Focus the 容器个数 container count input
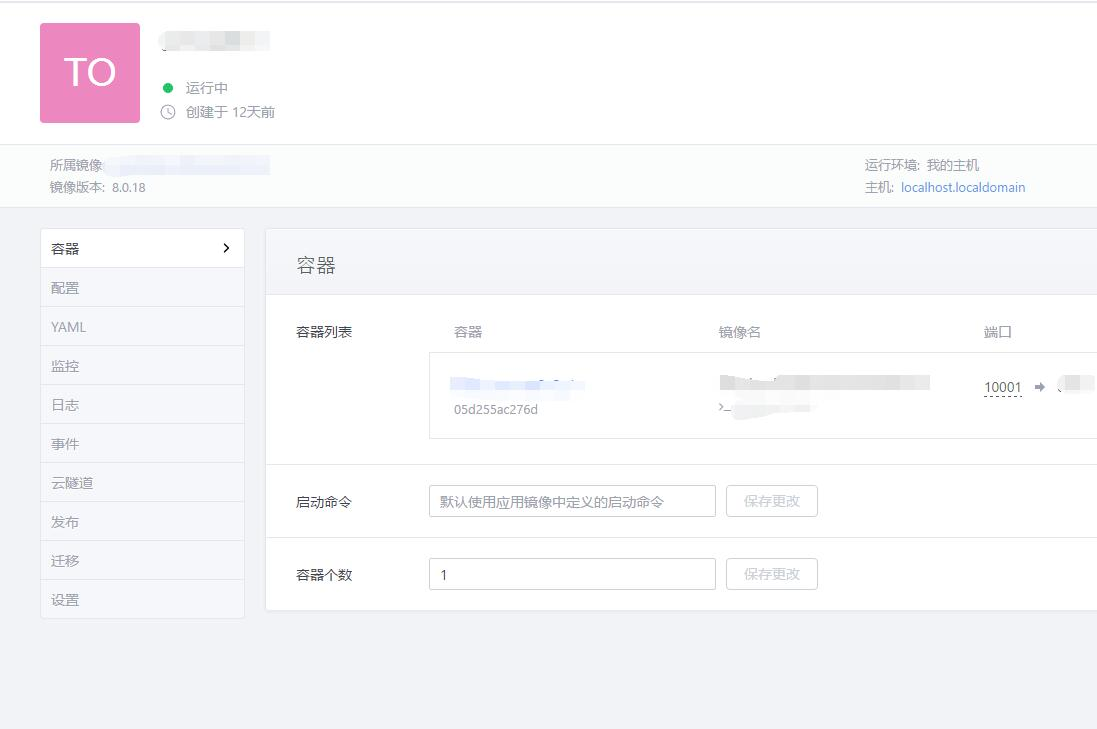The height and width of the screenshot is (729, 1097). click(572, 574)
